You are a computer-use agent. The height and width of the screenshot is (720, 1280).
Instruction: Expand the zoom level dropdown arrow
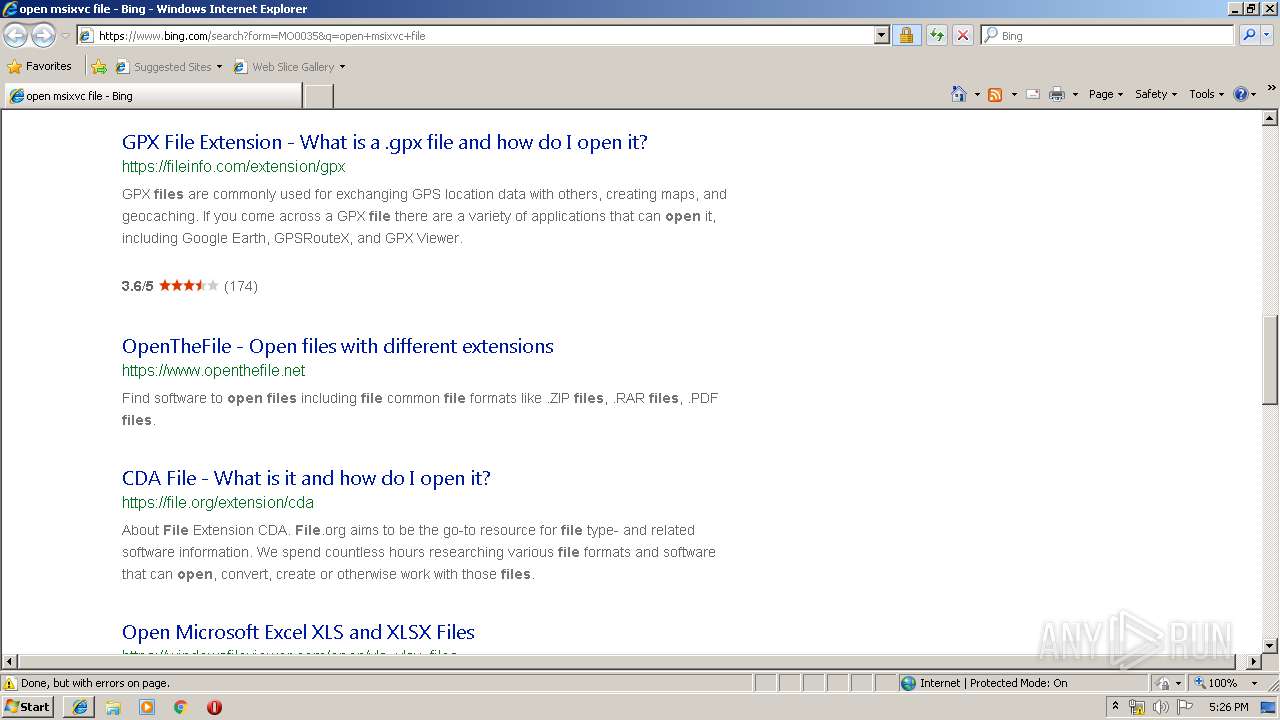(x=1255, y=684)
